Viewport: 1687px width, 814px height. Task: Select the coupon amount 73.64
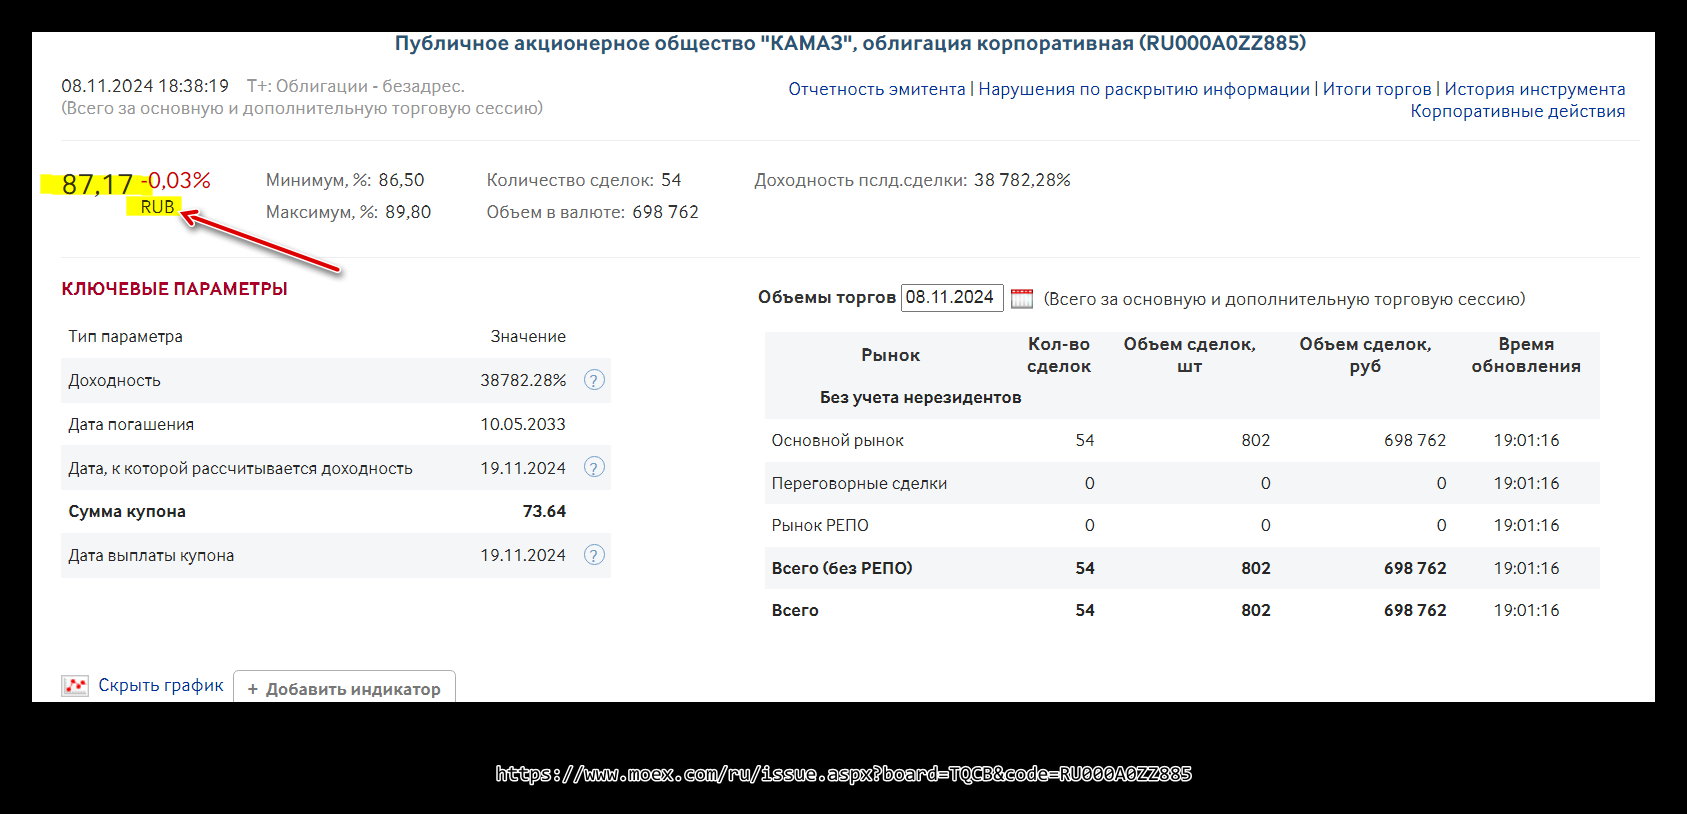pyautogui.click(x=544, y=511)
